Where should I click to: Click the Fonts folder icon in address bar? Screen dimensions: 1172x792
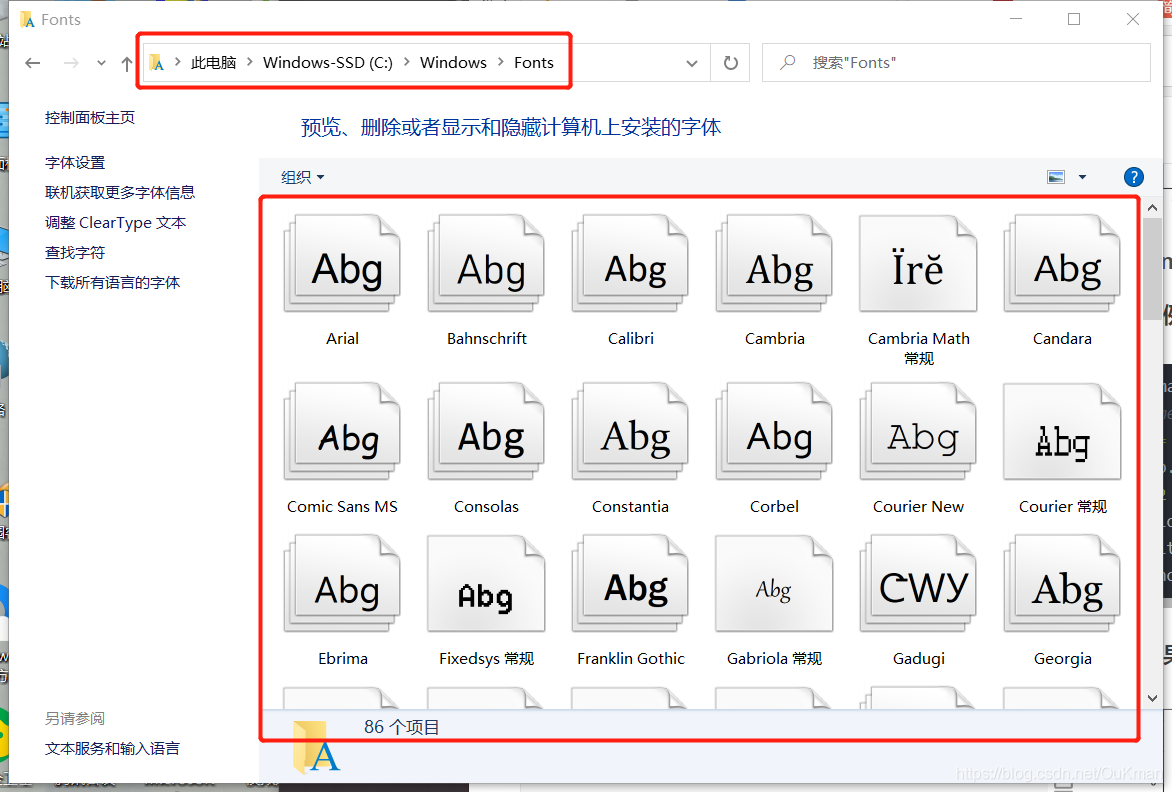156,63
